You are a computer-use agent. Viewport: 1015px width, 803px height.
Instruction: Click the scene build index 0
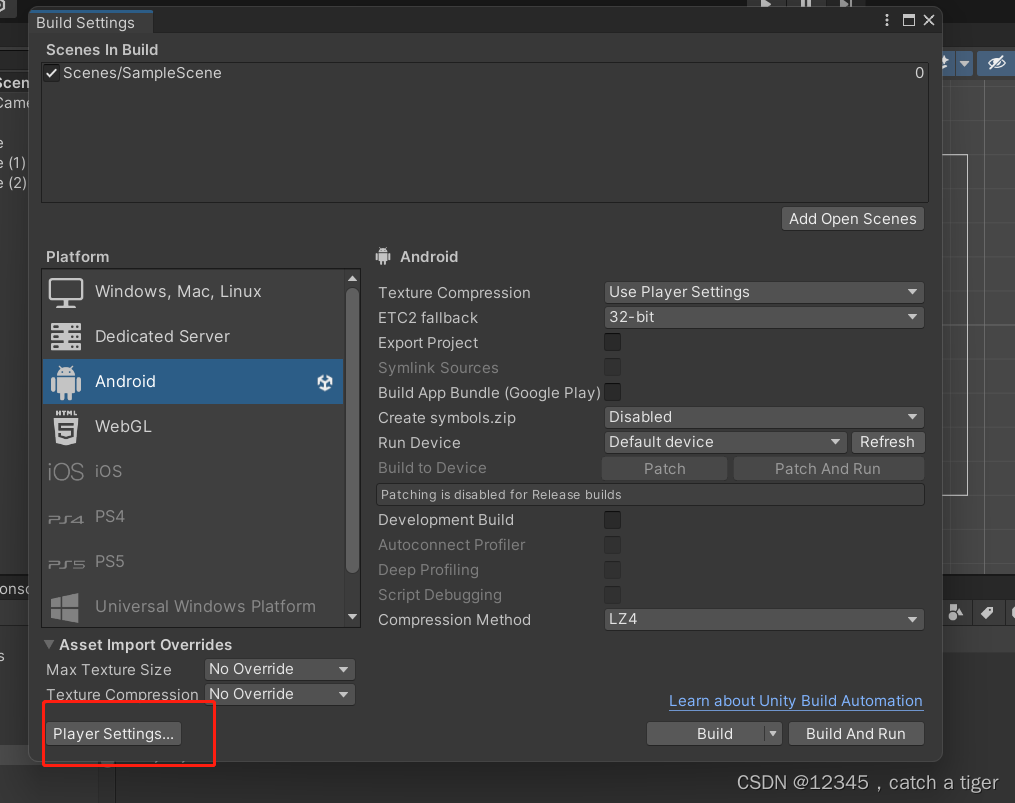point(919,73)
